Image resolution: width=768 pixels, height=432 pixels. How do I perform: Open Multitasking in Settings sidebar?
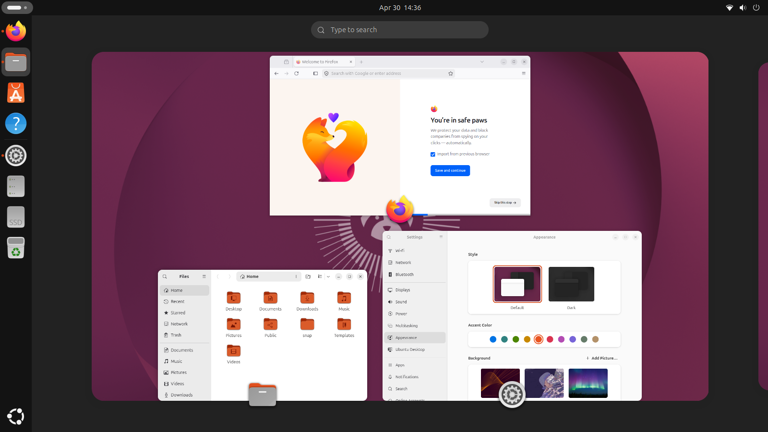tap(415, 326)
